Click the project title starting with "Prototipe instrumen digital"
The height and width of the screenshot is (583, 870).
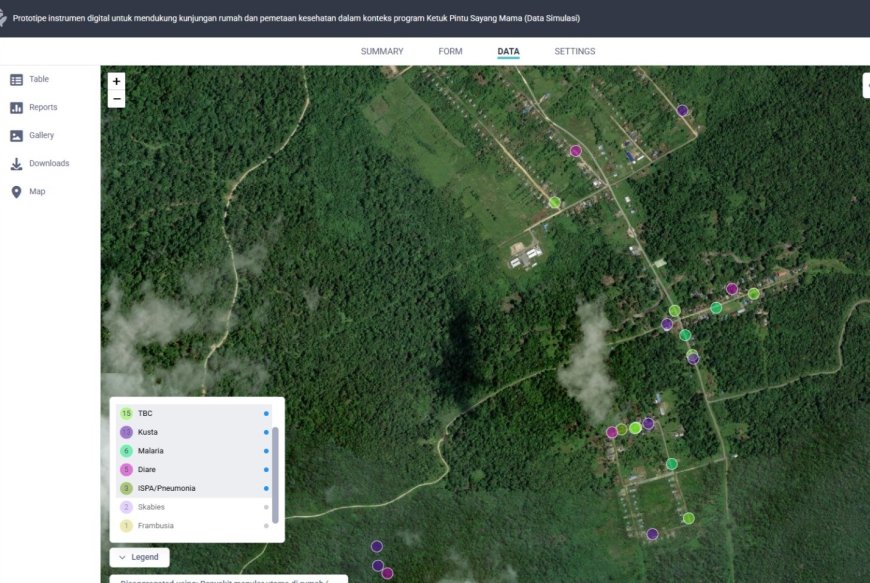pyautogui.click(x=296, y=18)
